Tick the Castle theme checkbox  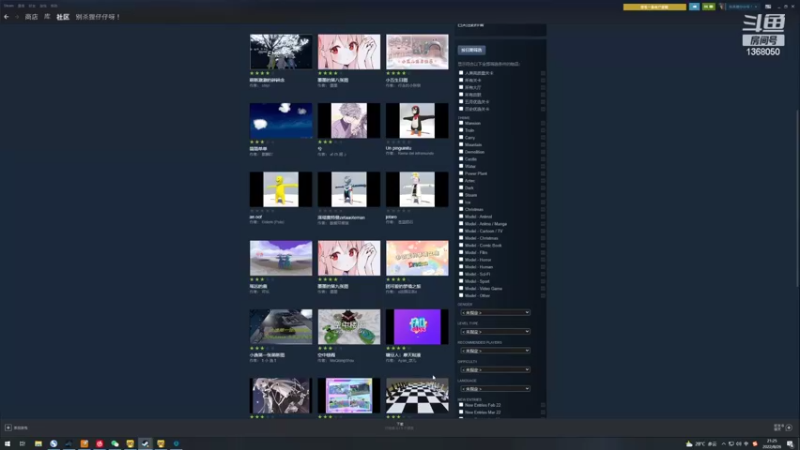461,159
